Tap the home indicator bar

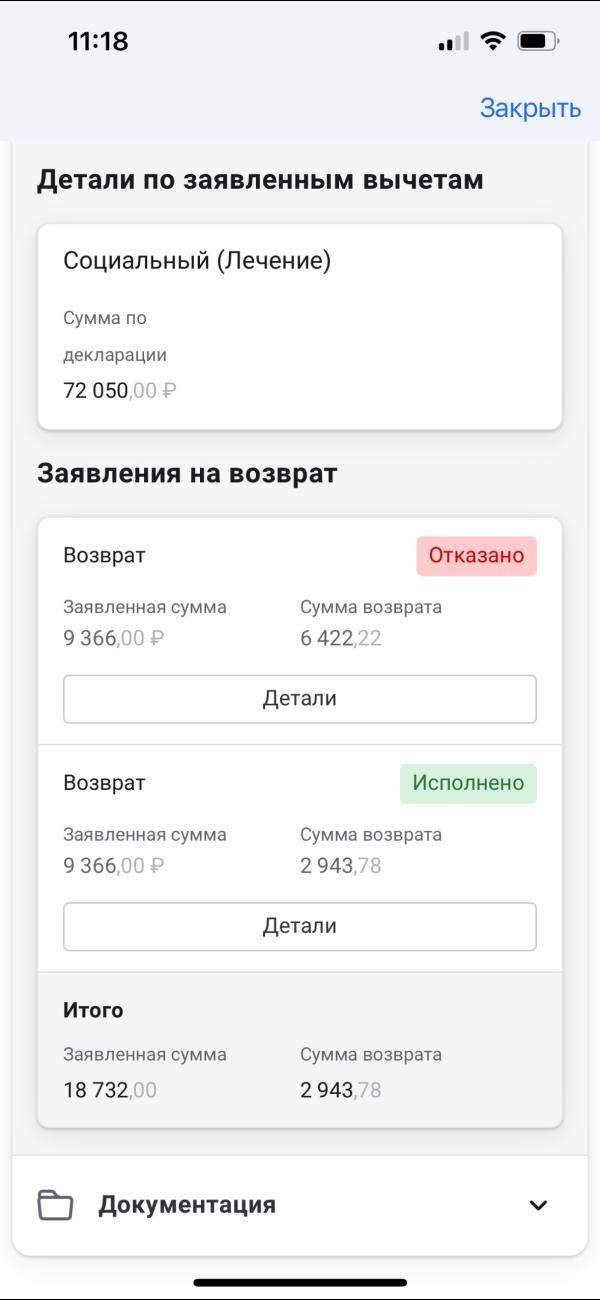click(x=300, y=1282)
